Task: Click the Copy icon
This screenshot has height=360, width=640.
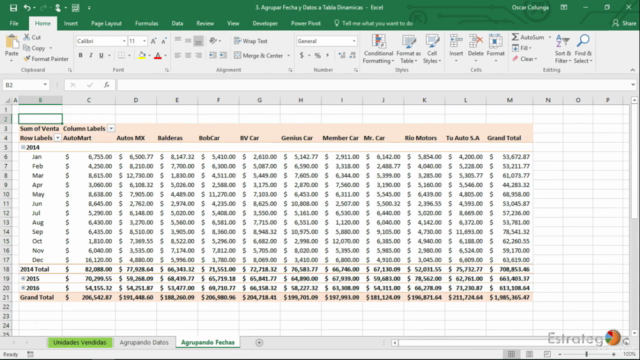Action: 27,48
